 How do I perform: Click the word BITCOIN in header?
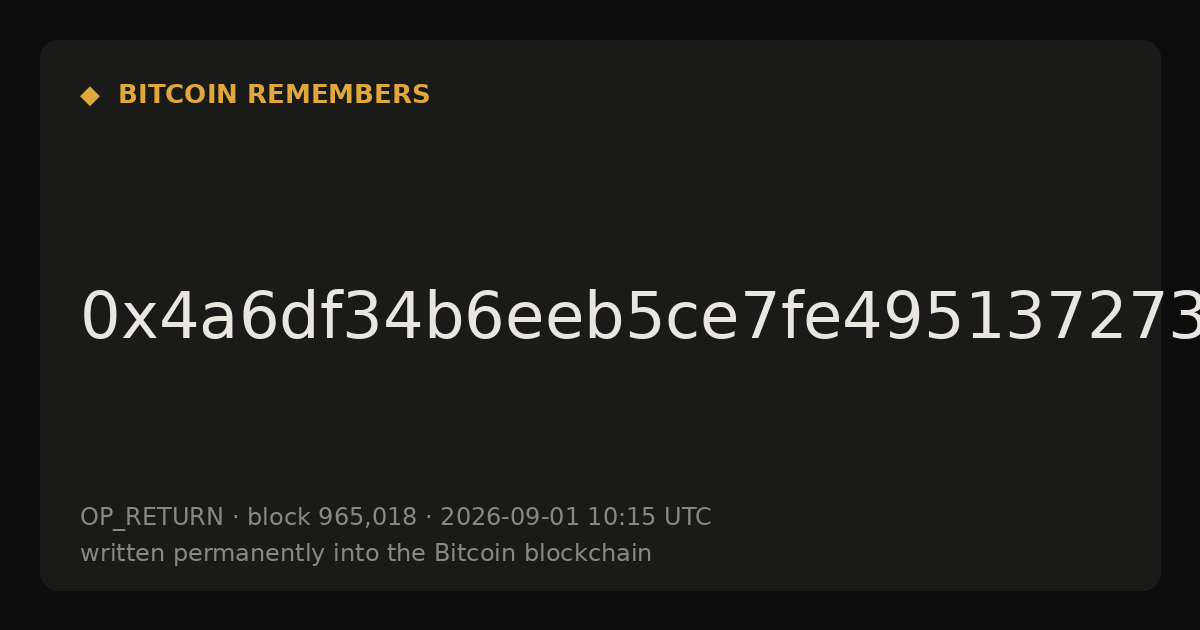click(179, 95)
